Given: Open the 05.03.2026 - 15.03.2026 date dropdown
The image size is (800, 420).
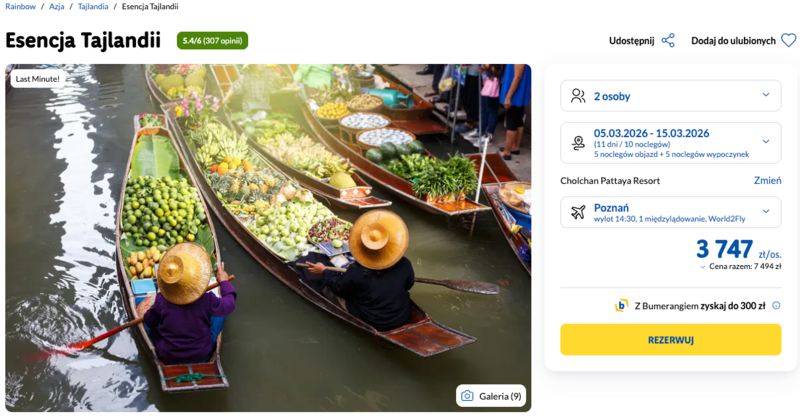Looking at the screenshot, I should [766, 143].
